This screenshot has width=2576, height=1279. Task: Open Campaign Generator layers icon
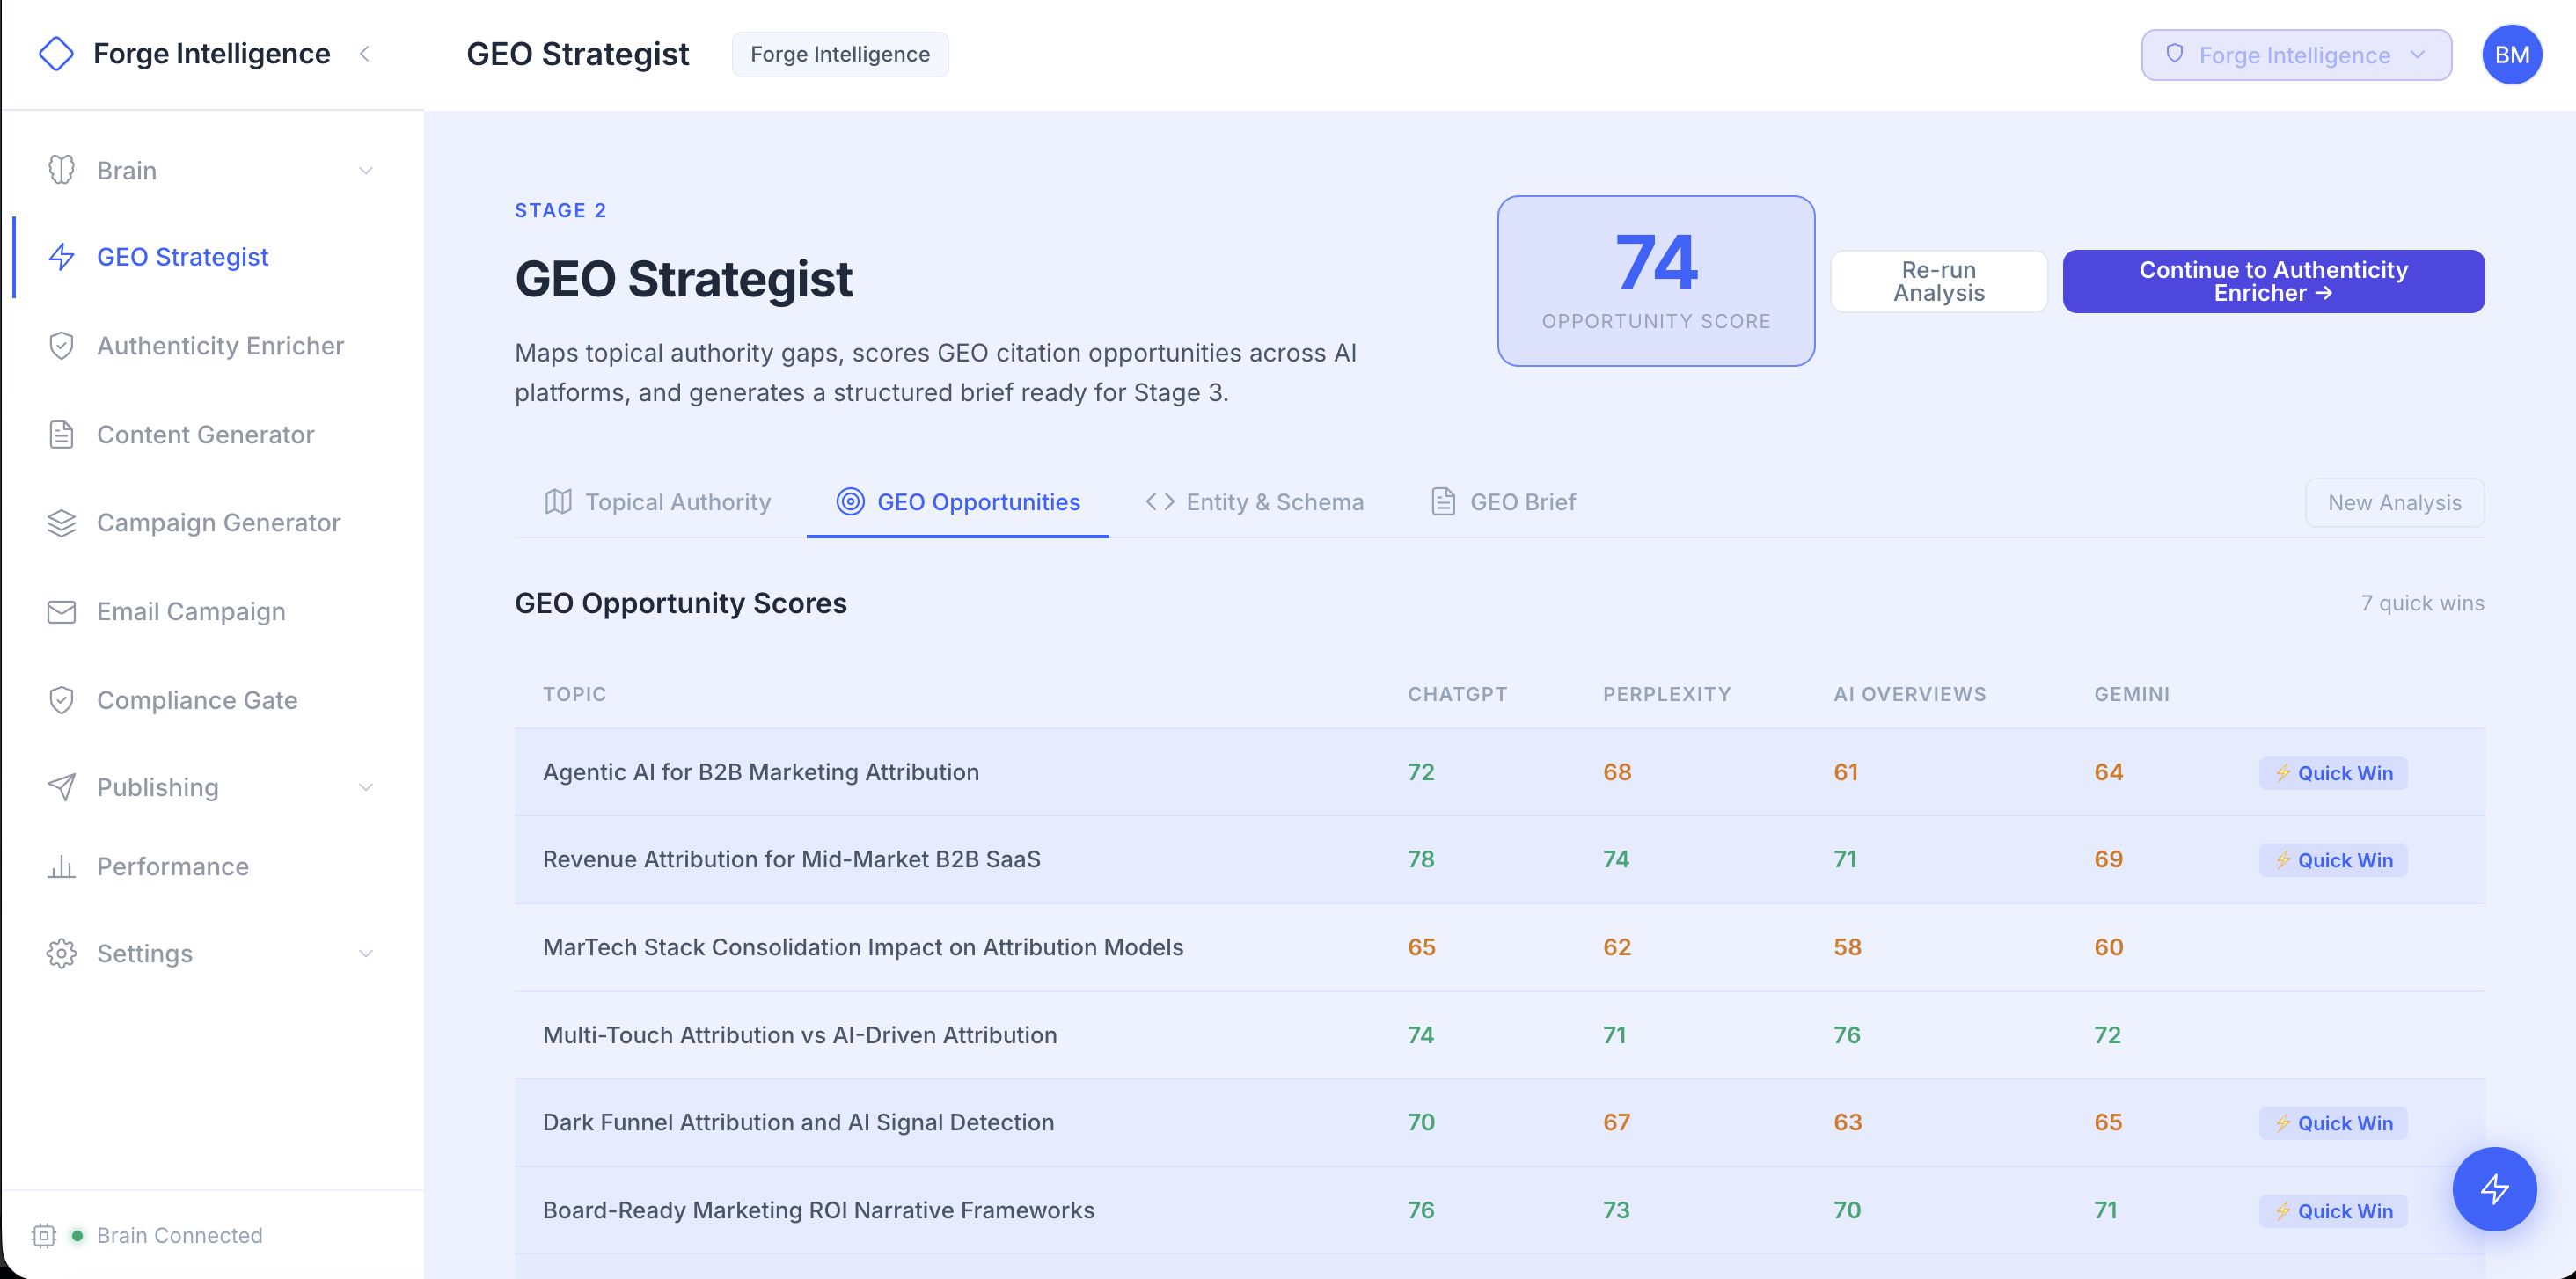point(61,523)
